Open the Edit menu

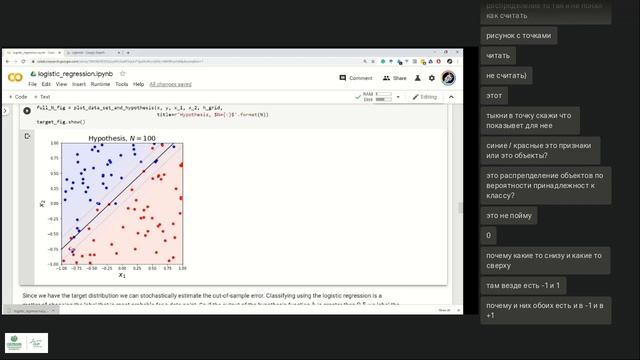pyautogui.click(x=46, y=84)
